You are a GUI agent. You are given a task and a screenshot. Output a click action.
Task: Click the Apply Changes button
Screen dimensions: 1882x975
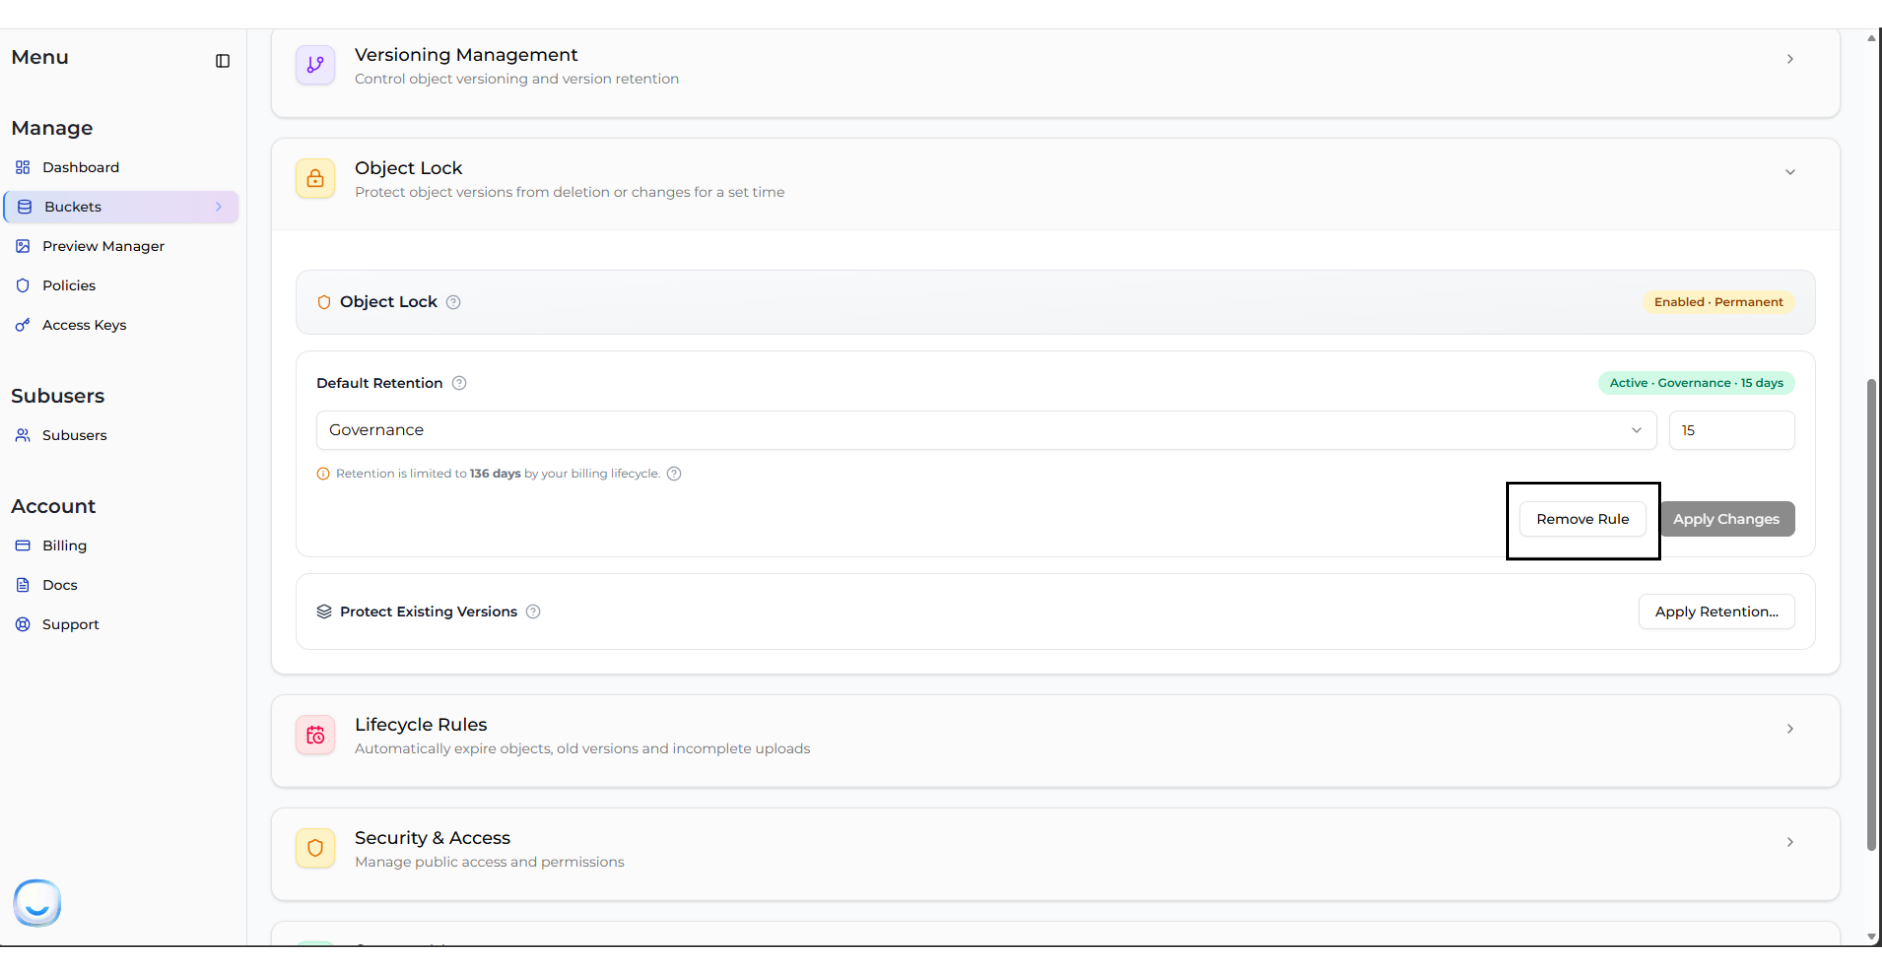point(1726,519)
